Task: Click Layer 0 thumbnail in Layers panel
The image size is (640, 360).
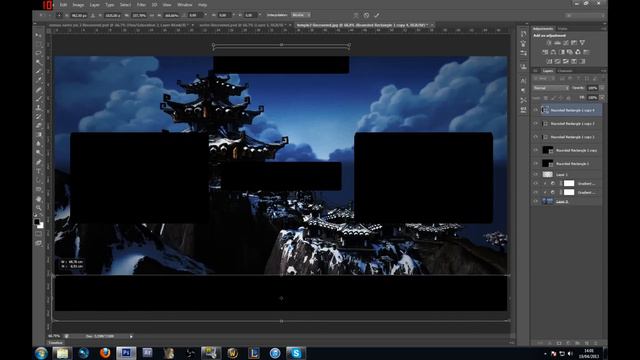Action: (547, 201)
